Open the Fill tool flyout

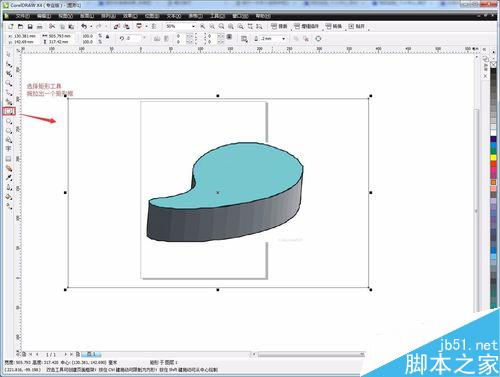(9, 197)
